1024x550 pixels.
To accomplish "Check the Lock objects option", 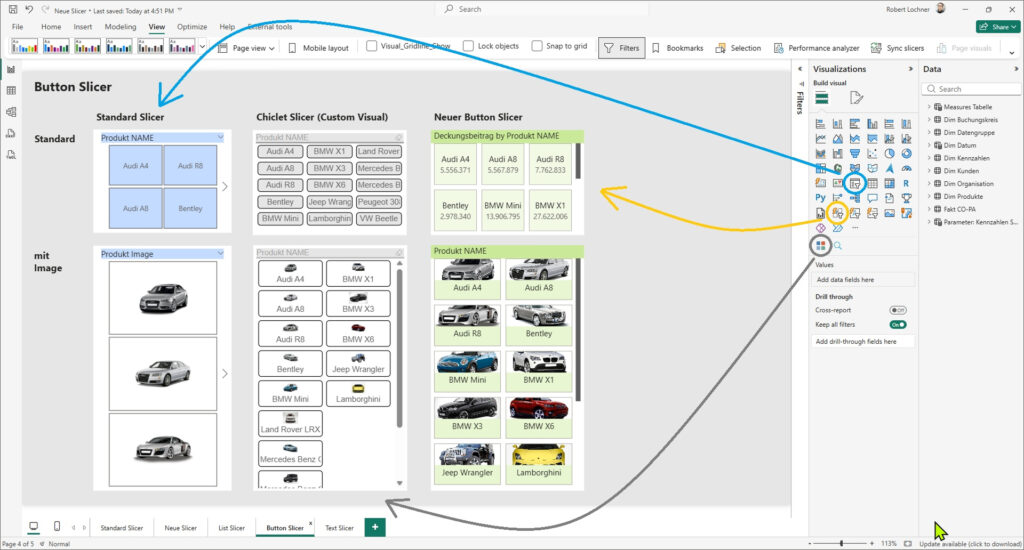I will (470, 46).
